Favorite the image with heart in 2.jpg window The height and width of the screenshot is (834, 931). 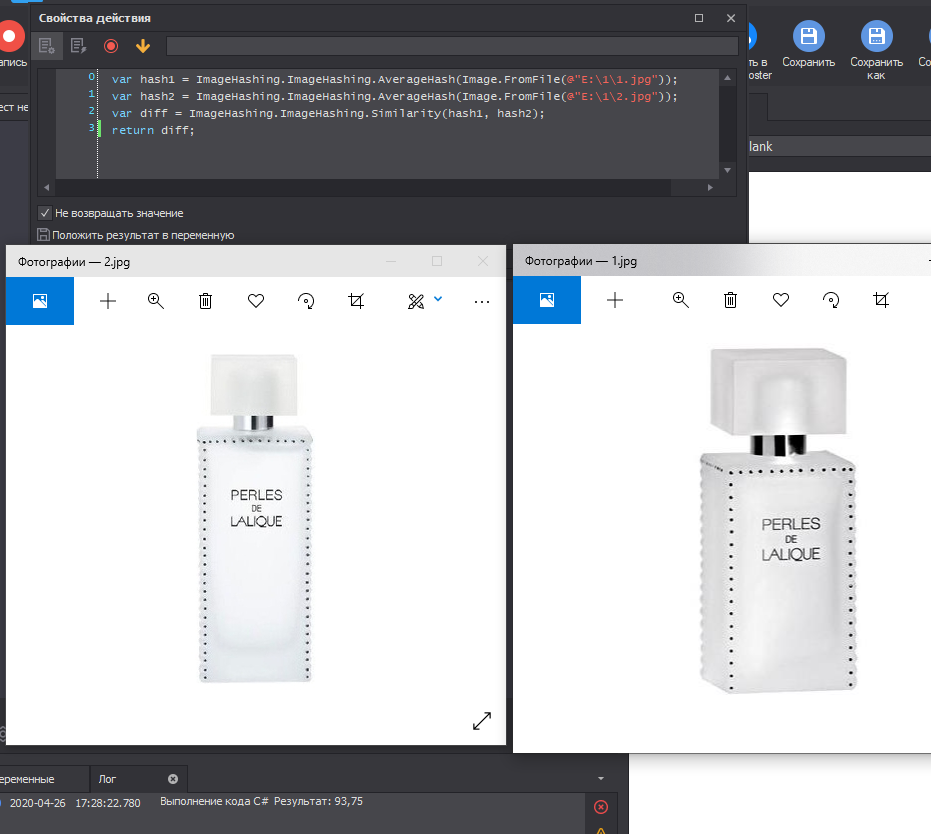pos(256,301)
